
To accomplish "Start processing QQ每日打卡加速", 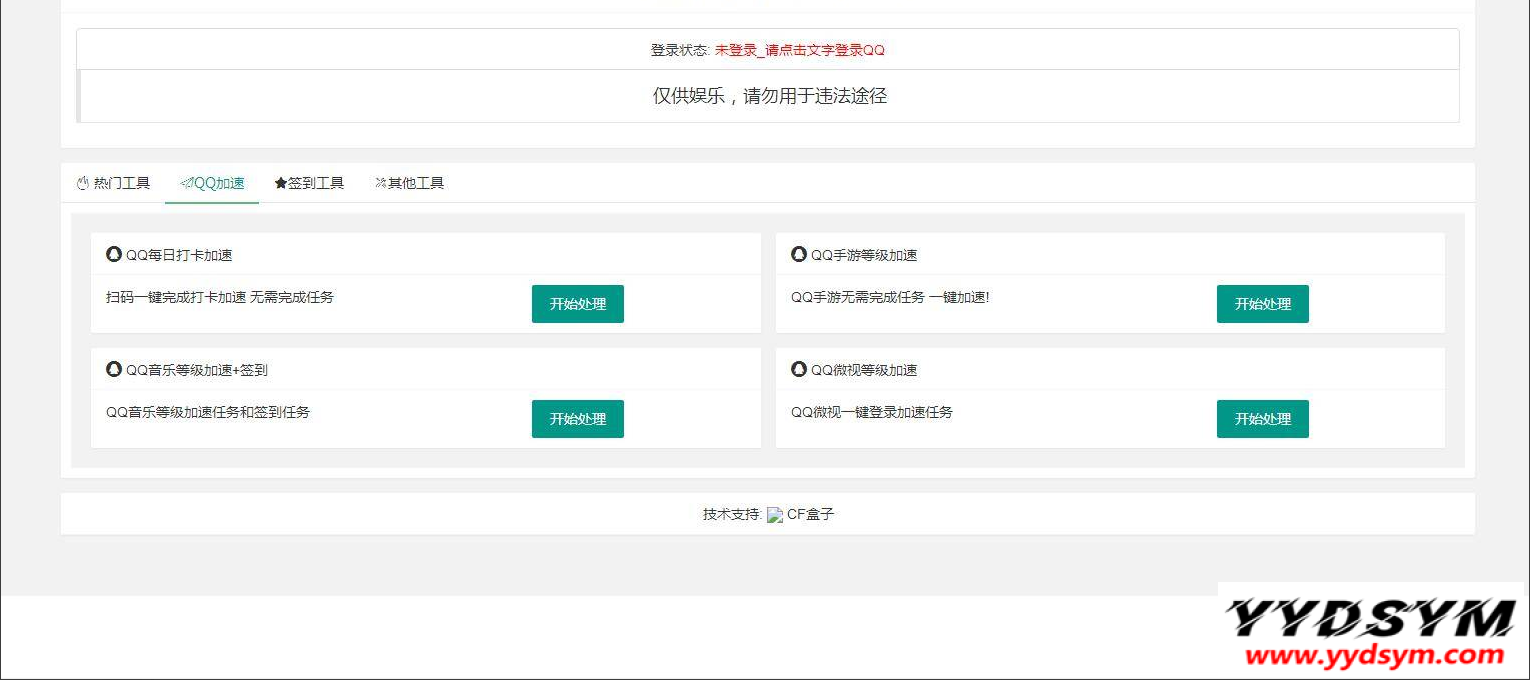I will (x=577, y=304).
